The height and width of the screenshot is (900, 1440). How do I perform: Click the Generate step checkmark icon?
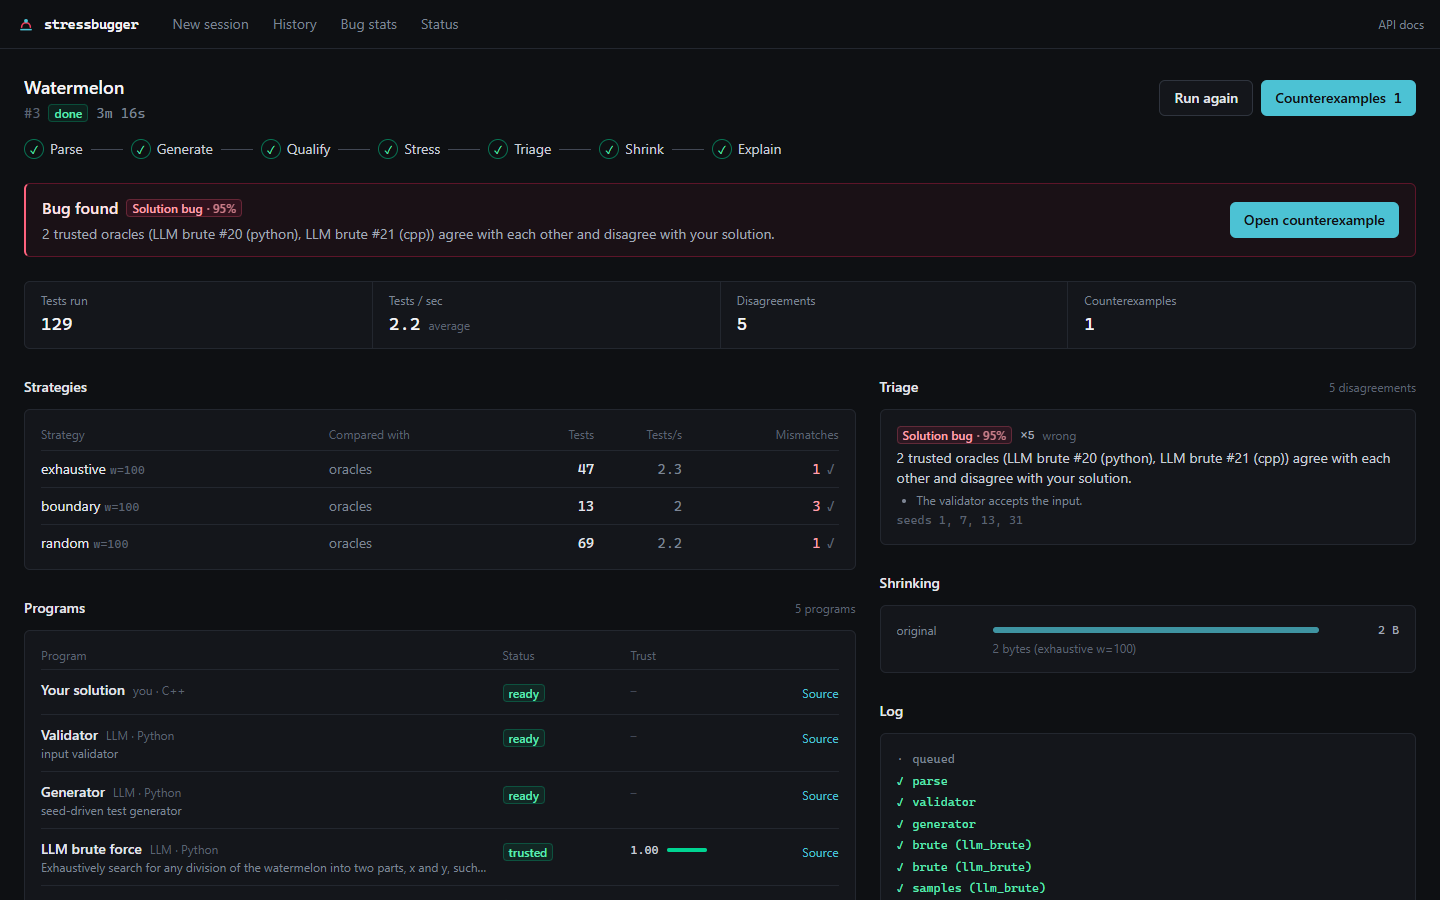pos(141,149)
